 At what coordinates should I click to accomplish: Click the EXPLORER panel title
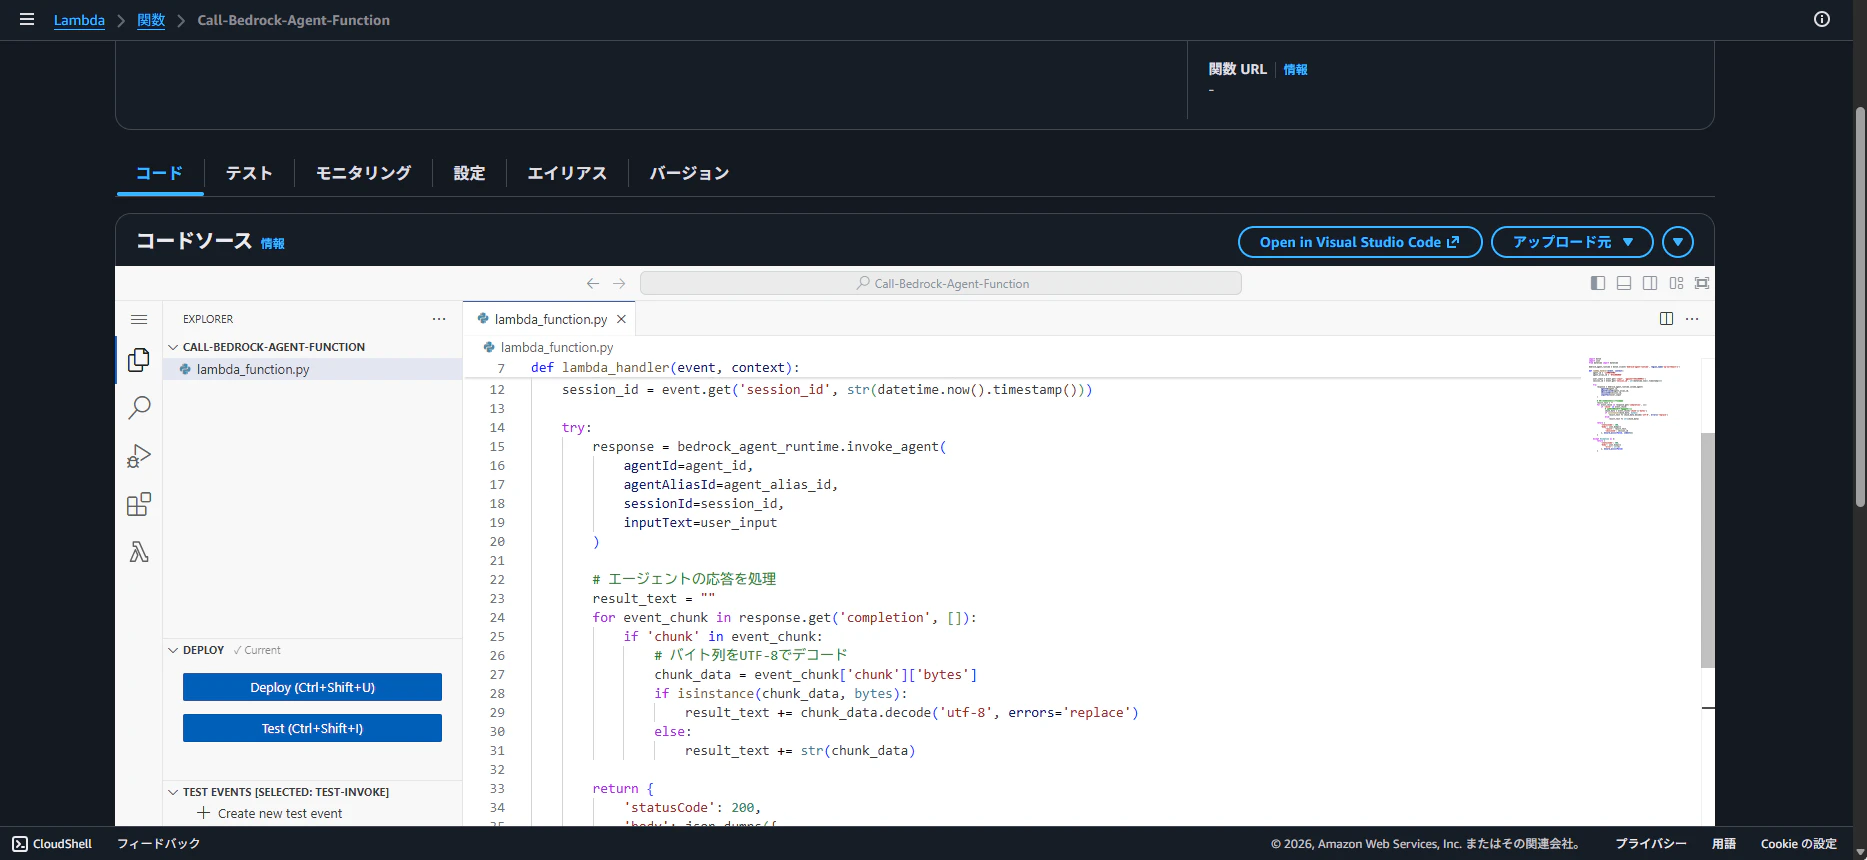[208, 319]
